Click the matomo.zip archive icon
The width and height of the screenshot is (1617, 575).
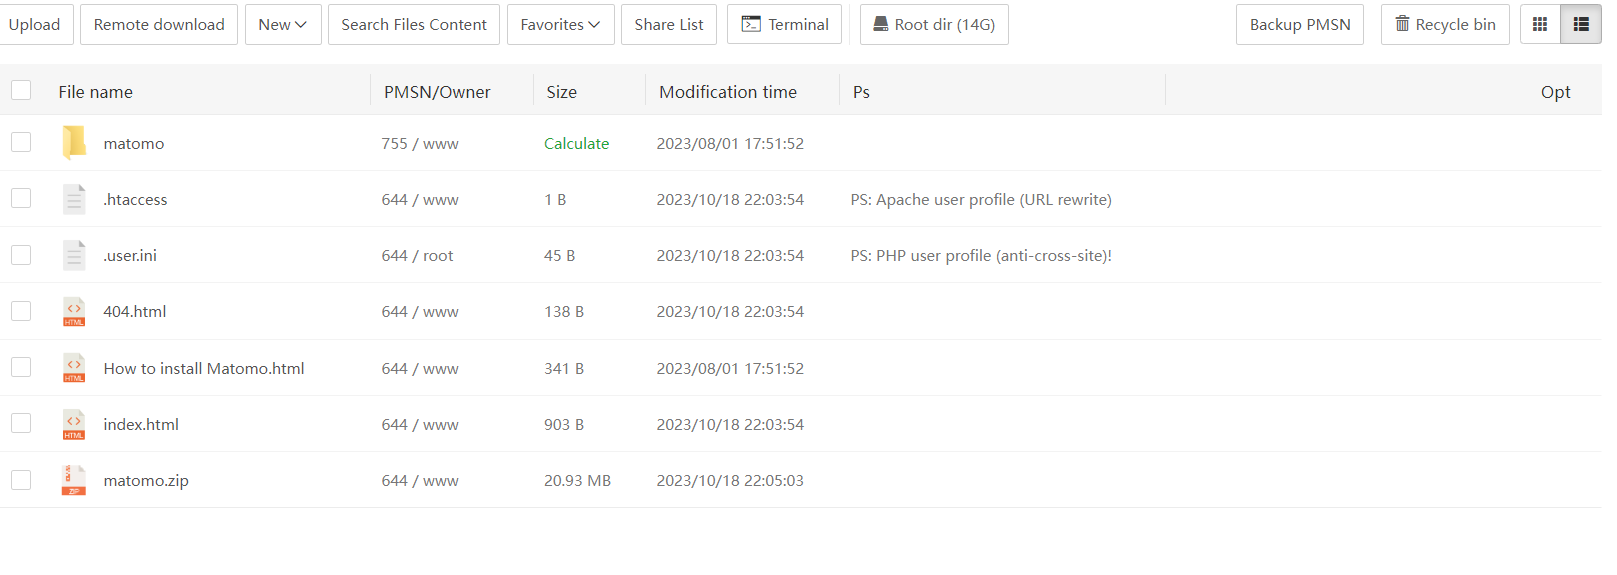(74, 480)
